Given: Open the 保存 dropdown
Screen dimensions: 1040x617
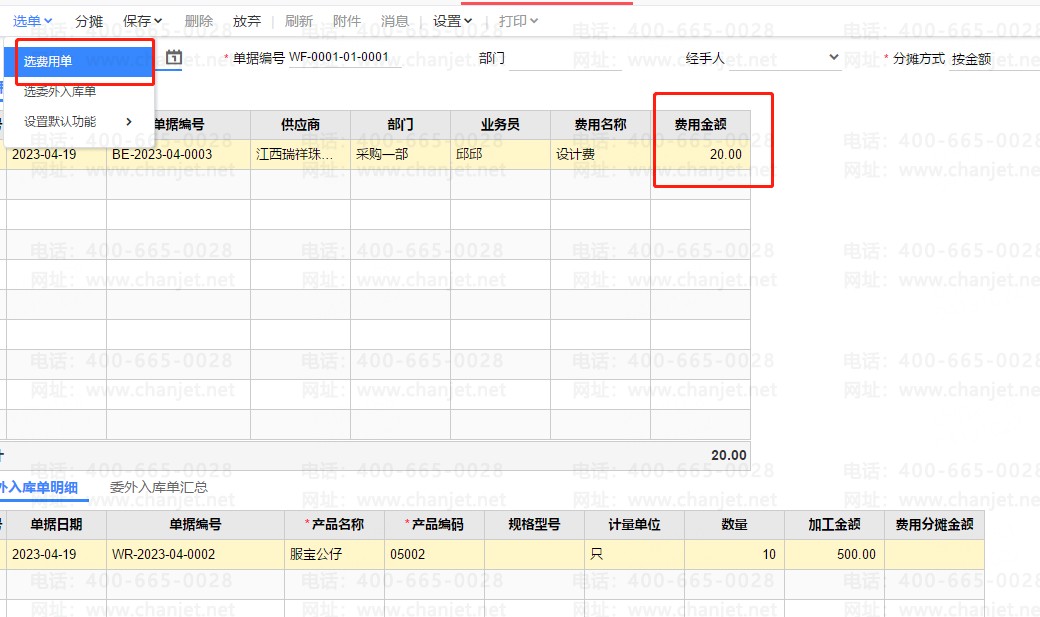Looking at the screenshot, I should (x=142, y=21).
